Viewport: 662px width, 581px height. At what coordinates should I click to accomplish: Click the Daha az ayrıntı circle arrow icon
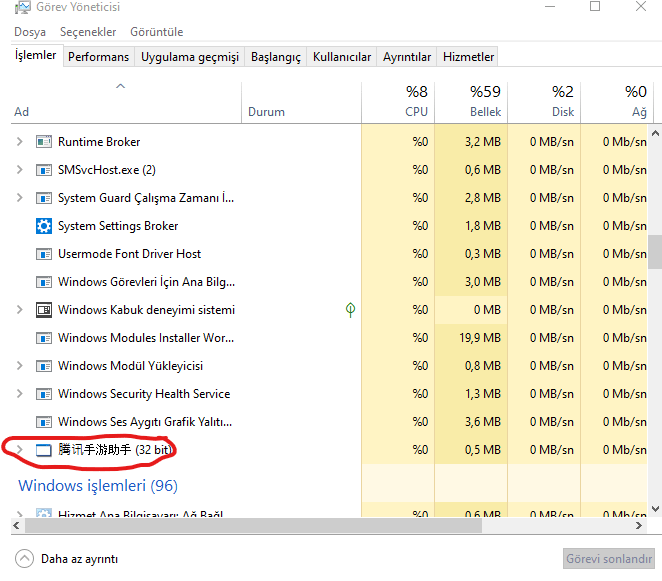[24, 559]
